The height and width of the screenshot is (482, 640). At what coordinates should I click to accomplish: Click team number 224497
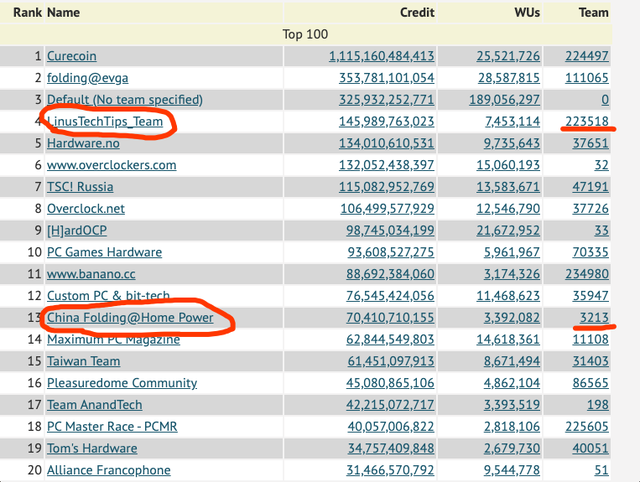click(587, 56)
